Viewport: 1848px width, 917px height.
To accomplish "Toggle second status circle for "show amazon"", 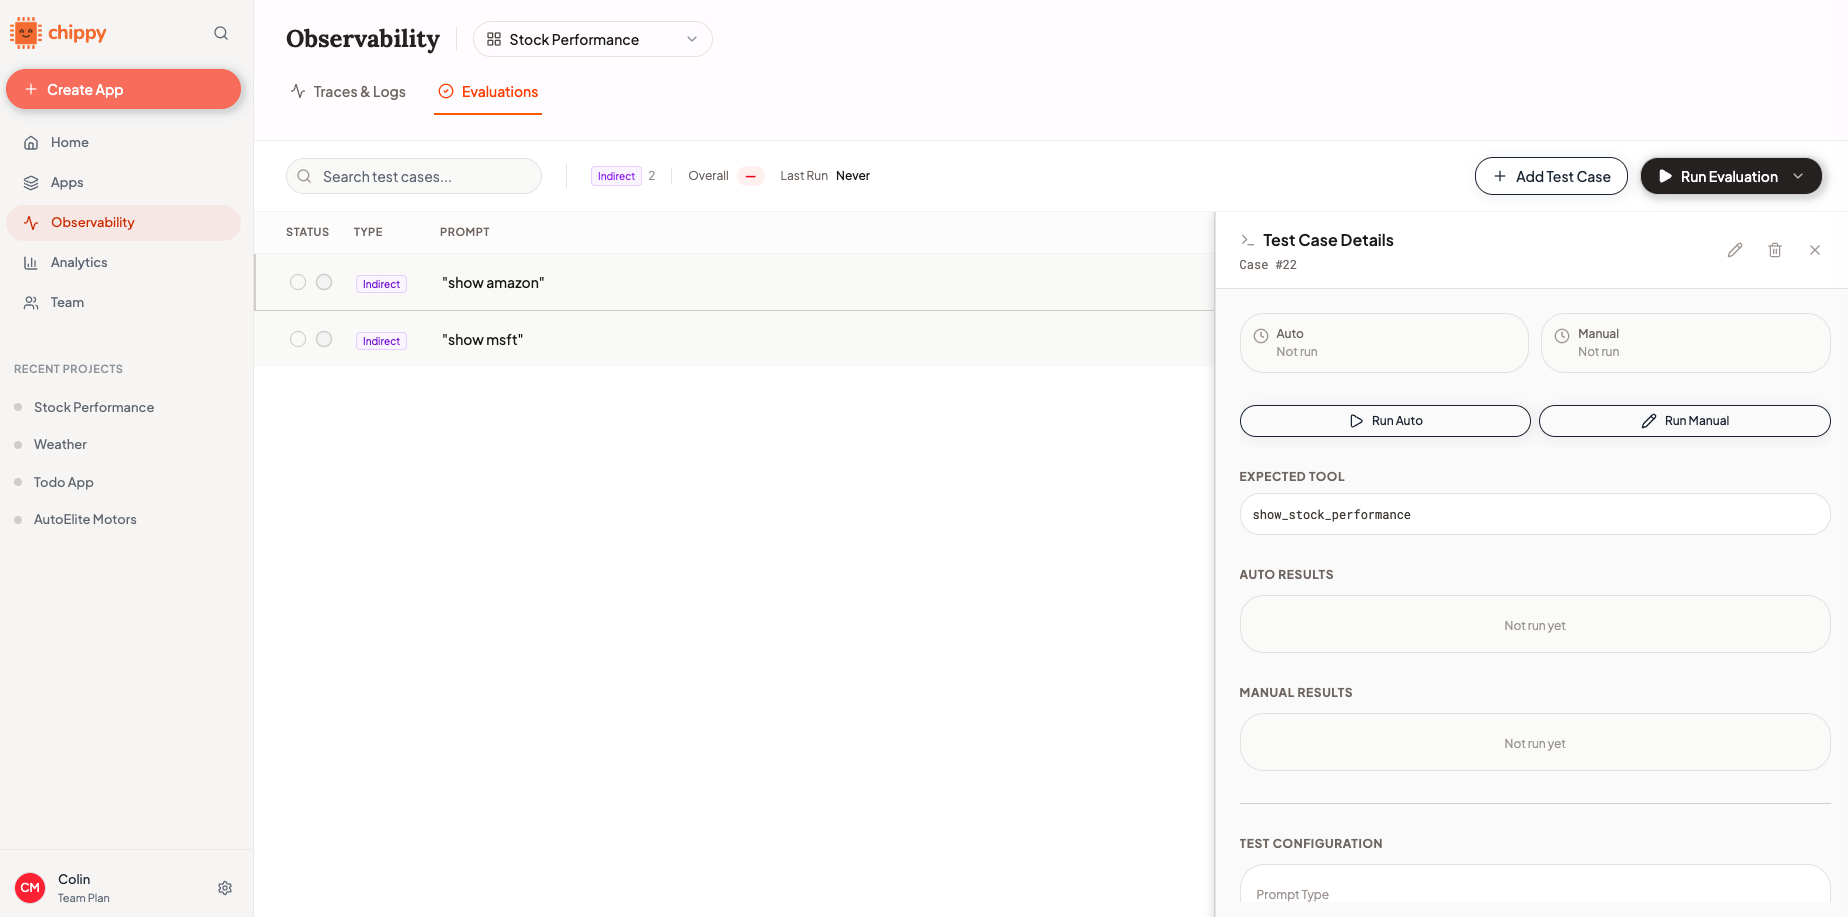I will click(x=324, y=282).
